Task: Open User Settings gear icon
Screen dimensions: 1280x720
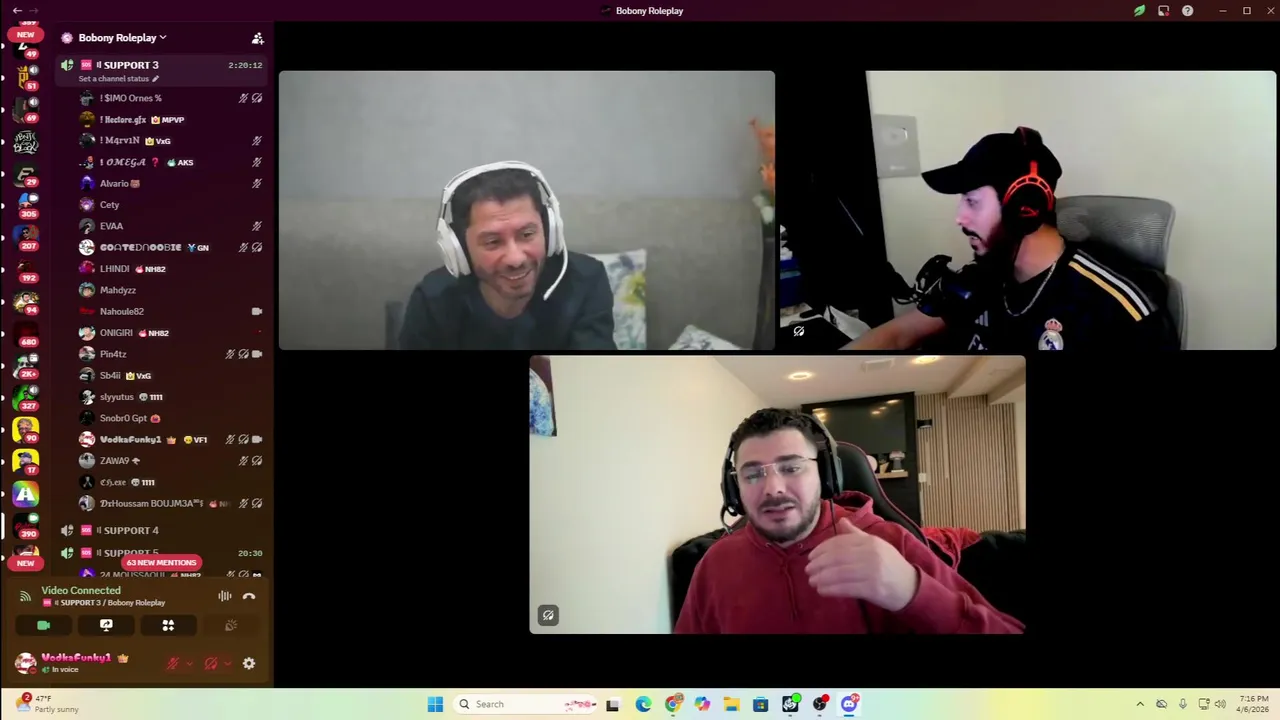Action: (249, 663)
